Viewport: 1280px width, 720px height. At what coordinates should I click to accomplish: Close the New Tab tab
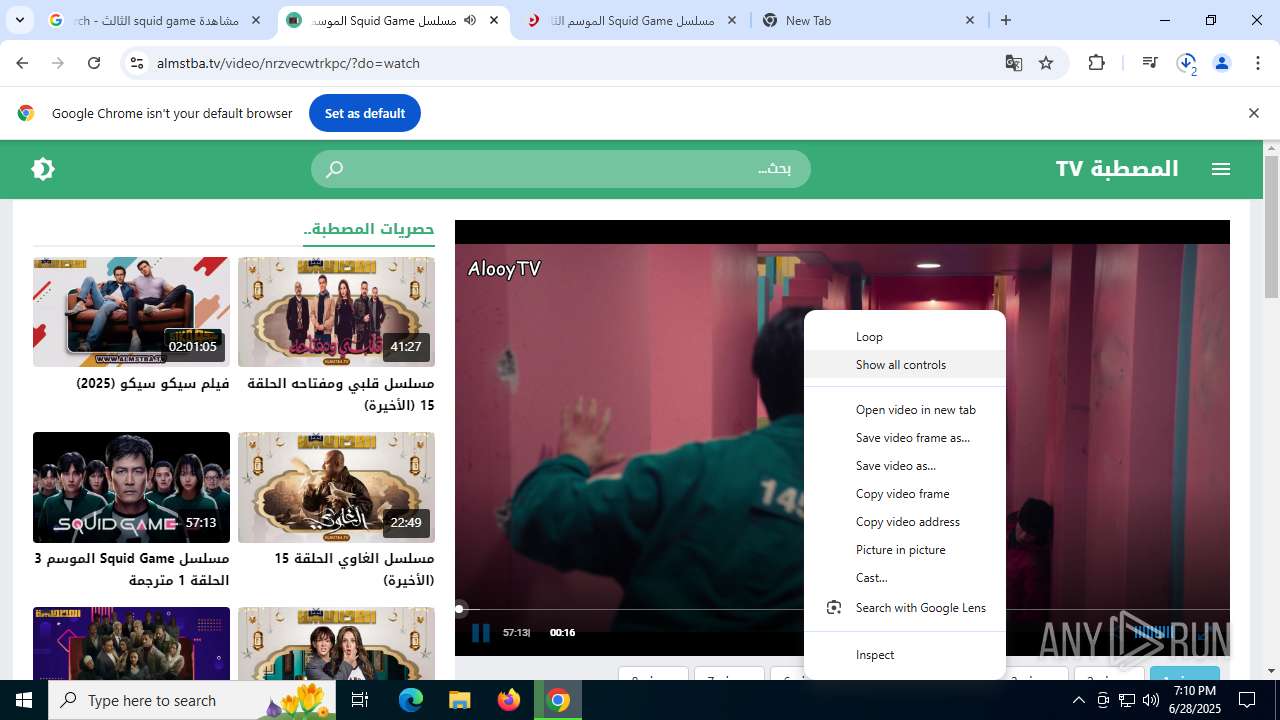(970, 20)
